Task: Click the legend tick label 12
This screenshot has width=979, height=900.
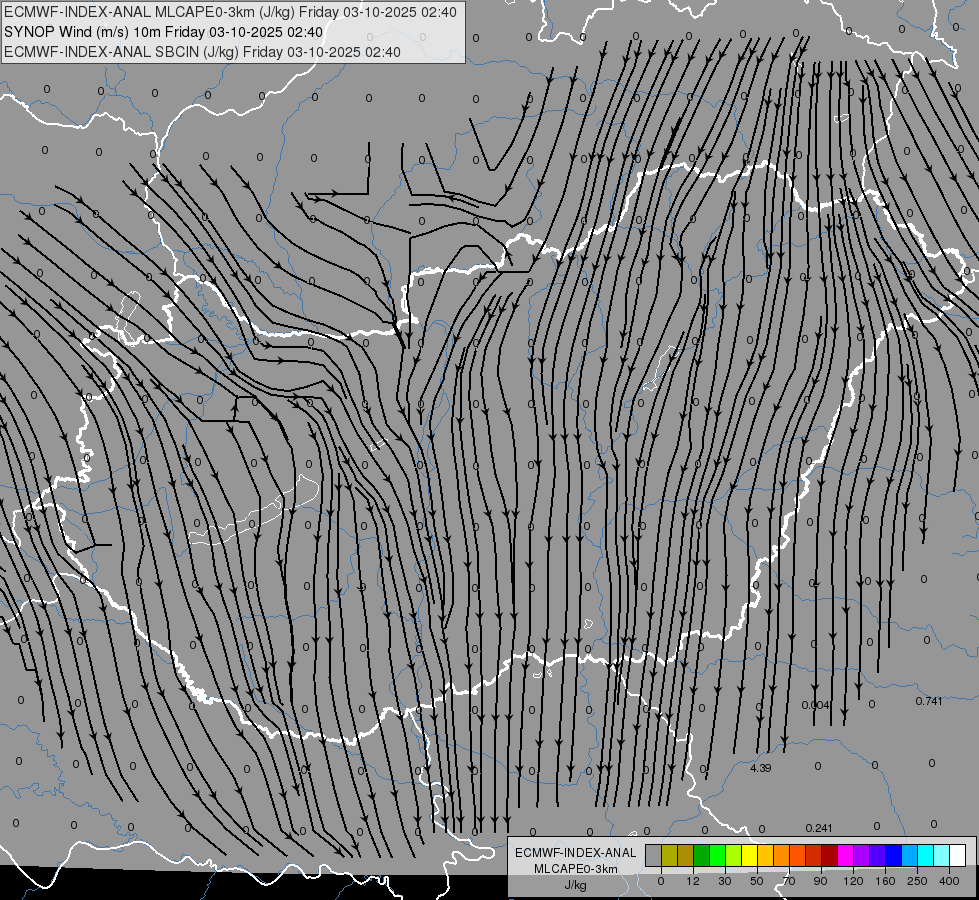Action: (693, 881)
